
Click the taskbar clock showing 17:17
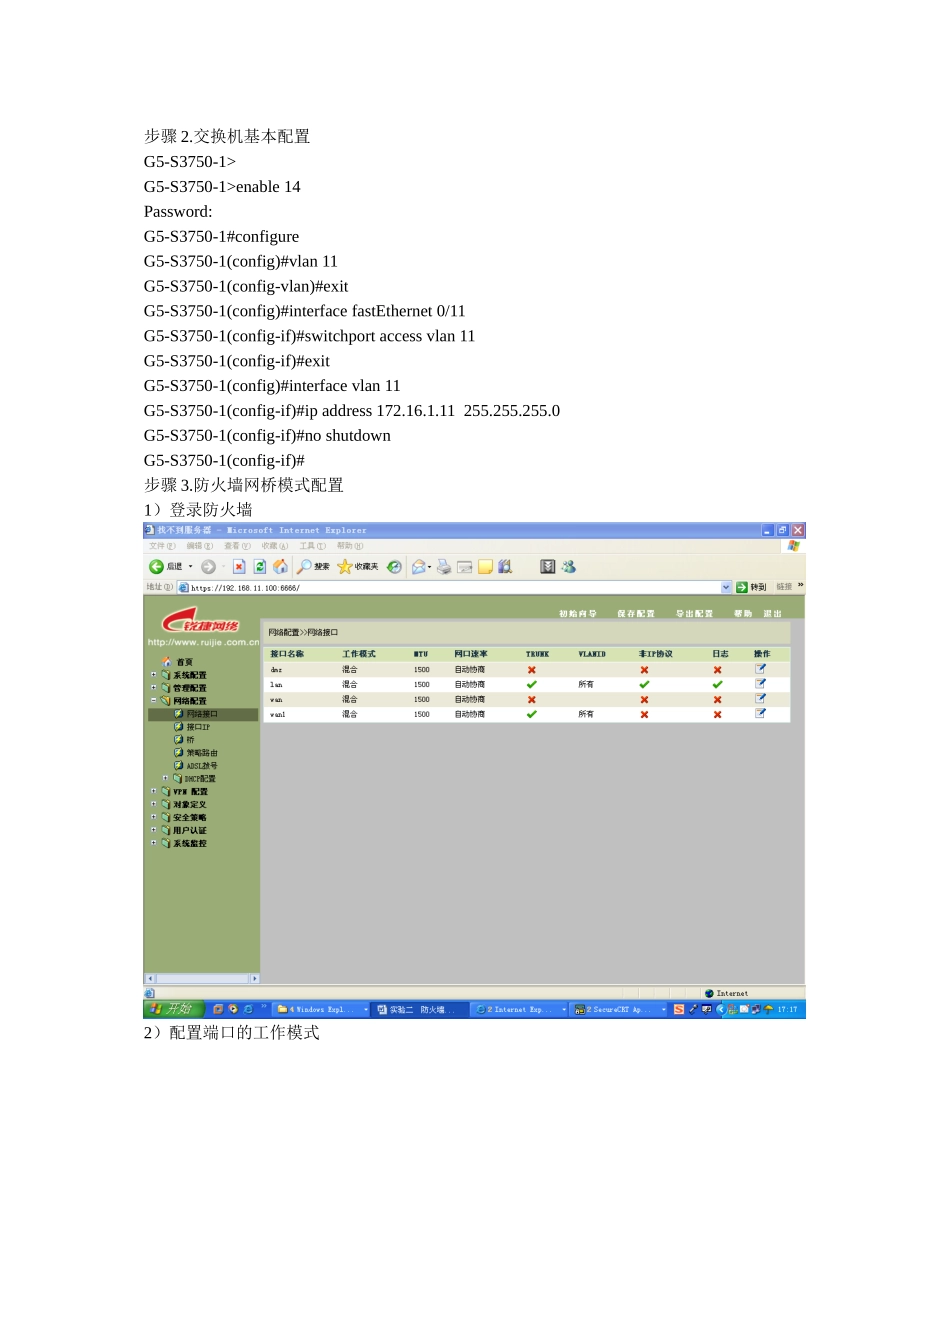point(788,1010)
